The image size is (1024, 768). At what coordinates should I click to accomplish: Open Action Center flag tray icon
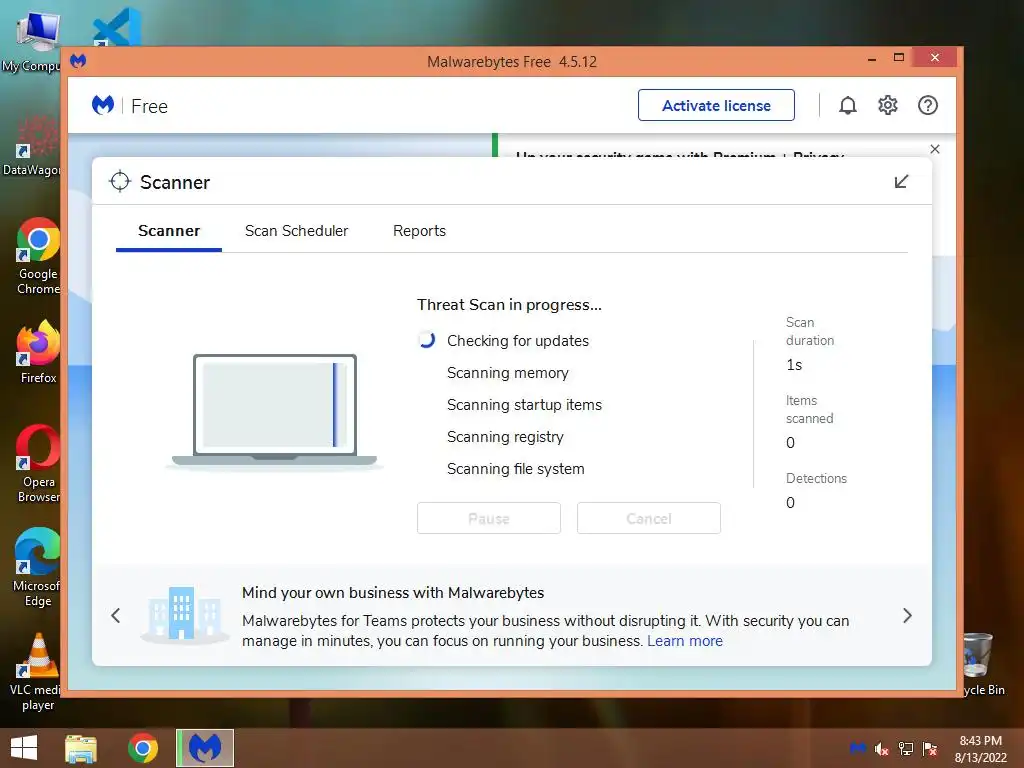coord(930,748)
